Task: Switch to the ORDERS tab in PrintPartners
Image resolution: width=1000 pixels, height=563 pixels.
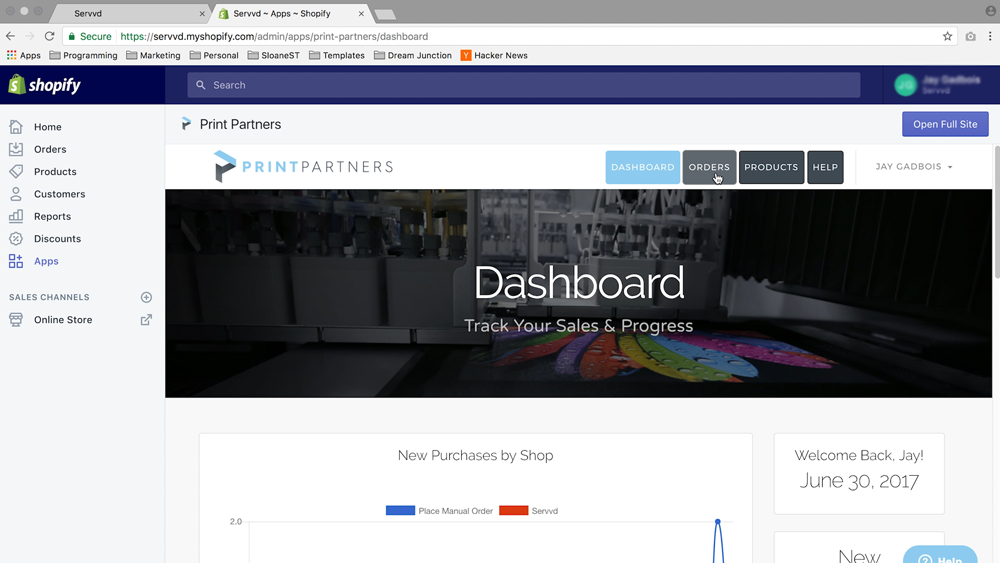Action: [709, 167]
